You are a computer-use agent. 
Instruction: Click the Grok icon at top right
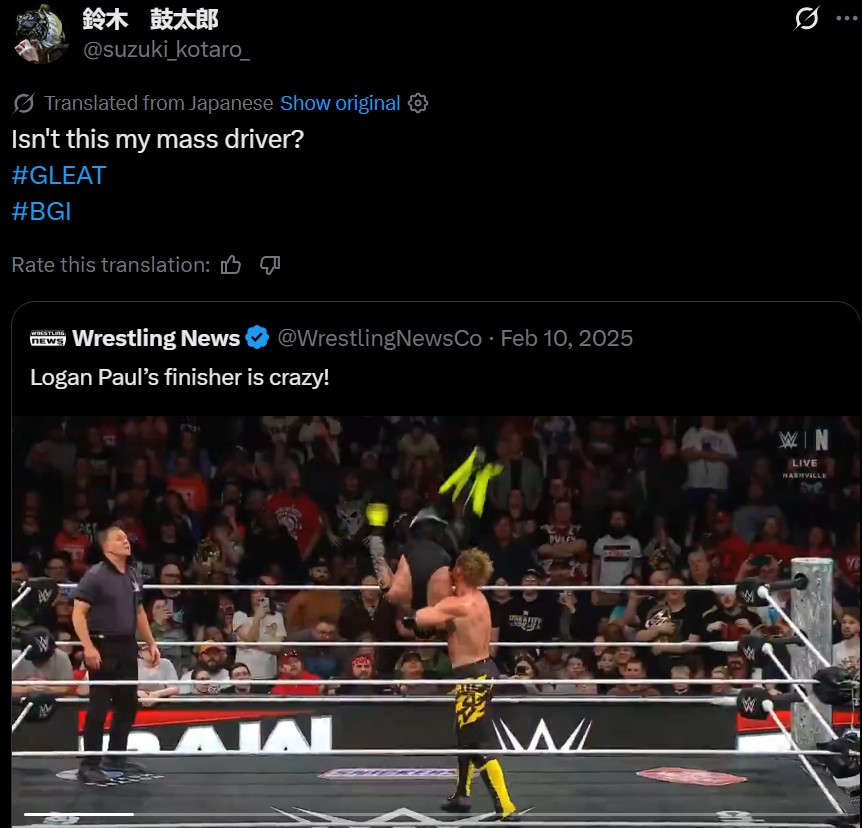806,18
